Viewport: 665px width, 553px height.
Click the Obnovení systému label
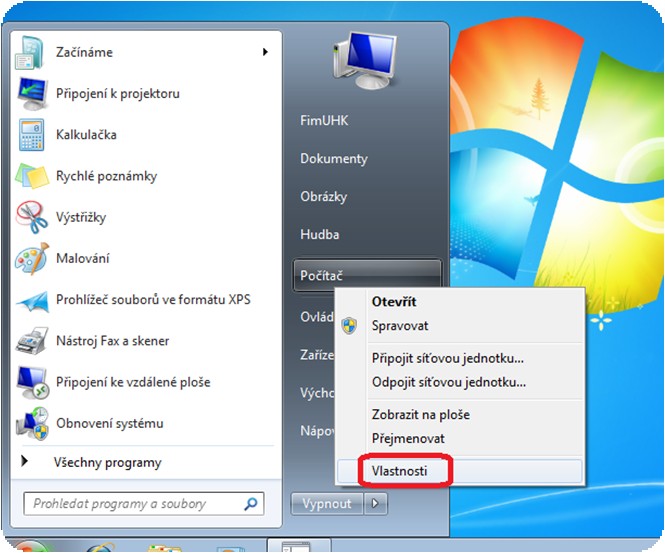(109, 423)
